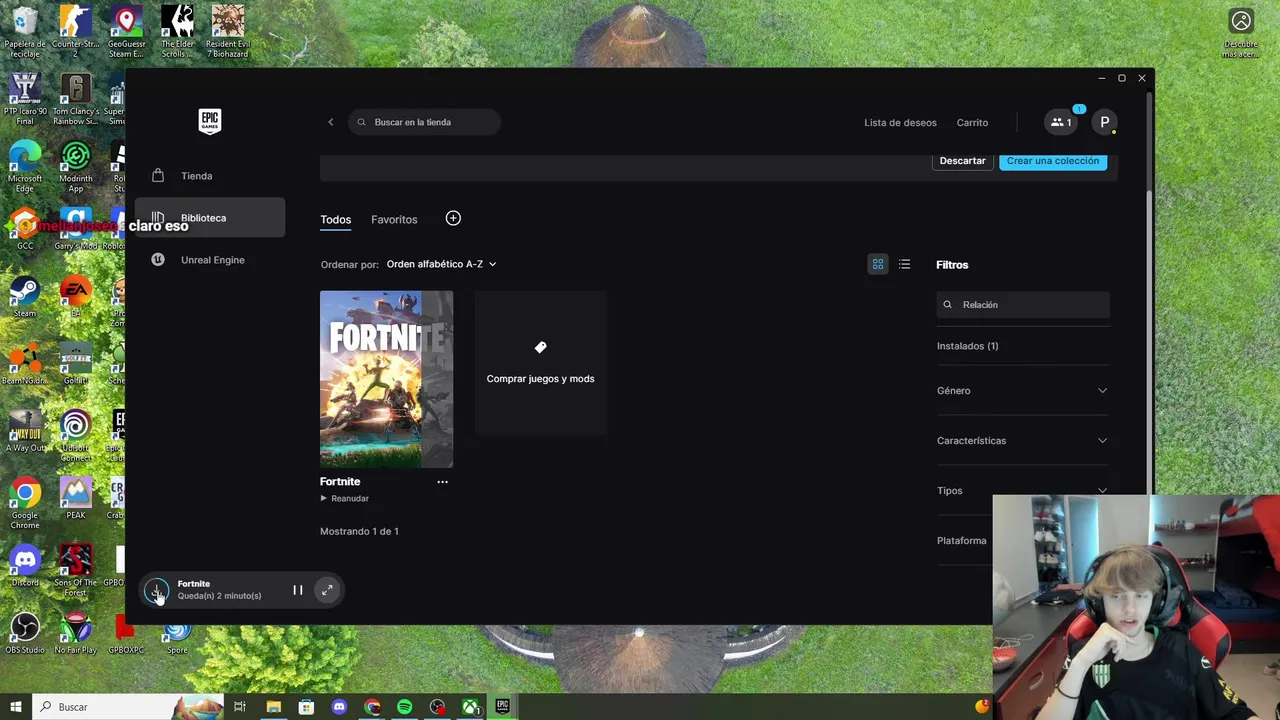The height and width of the screenshot is (720, 1280).
Task: Open the profile avatar labeled P
Action: click(x=1104, y=122)
